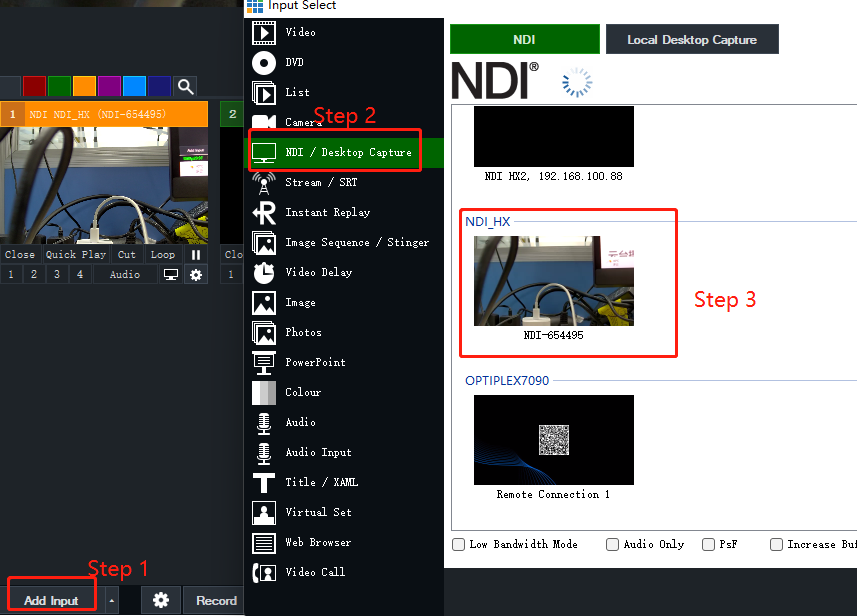Select the NDI-654495 source thumbnail
Image resolution: width=857 pixels, height=616 pixels.
(x=553, y=281)
